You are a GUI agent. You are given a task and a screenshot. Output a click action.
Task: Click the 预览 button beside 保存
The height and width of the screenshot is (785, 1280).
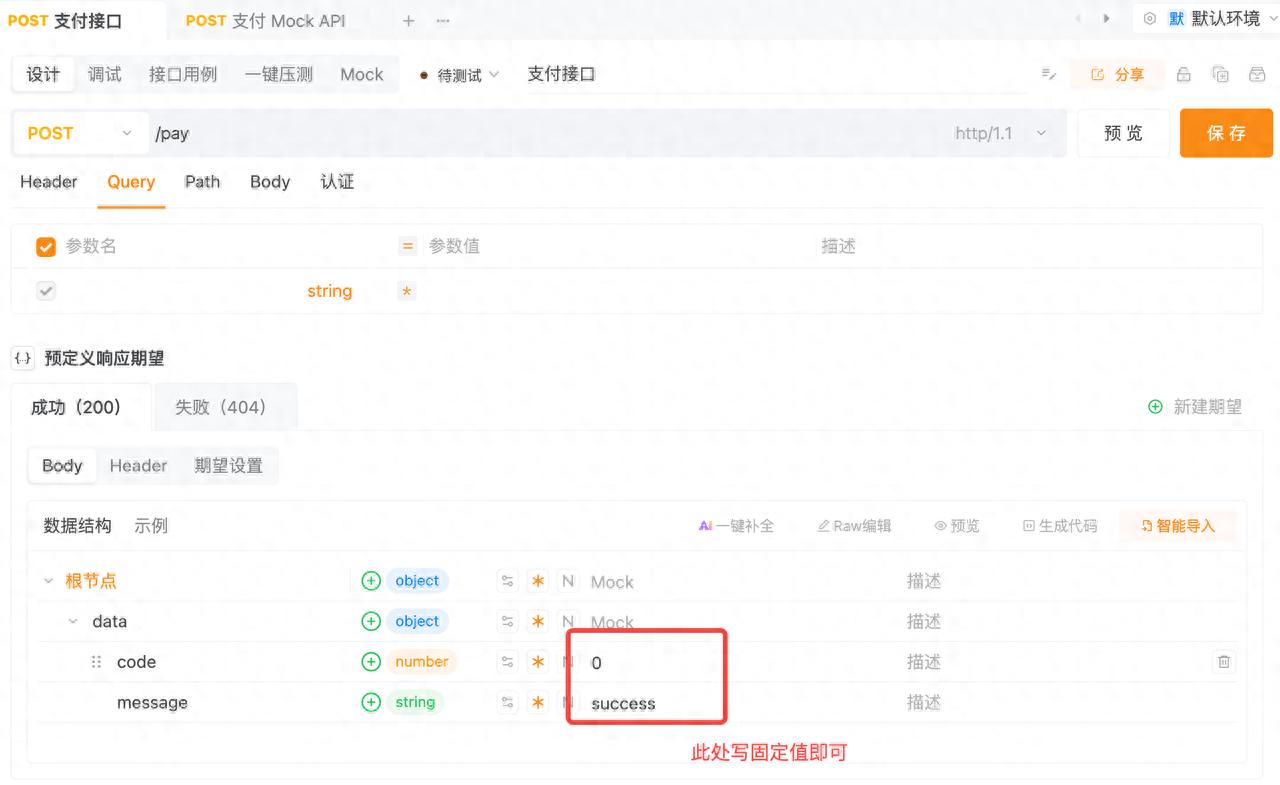[1123, 133]
